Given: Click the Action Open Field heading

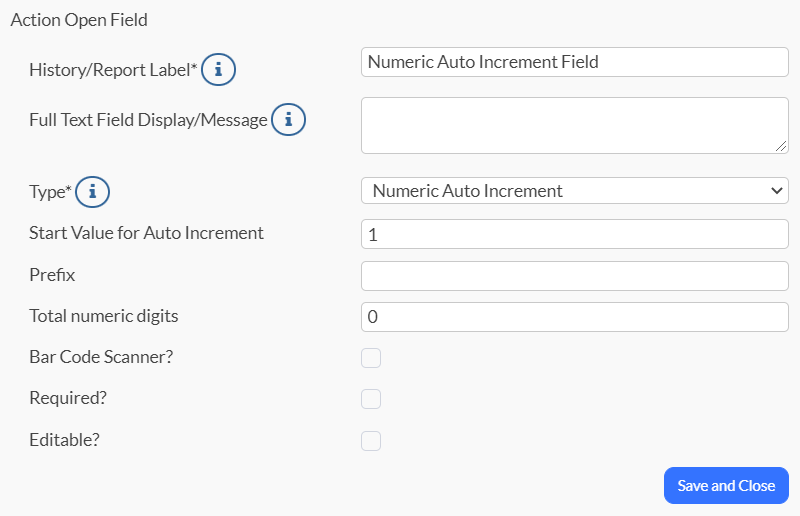Looking at the screenshot, I should pos(79,20).
